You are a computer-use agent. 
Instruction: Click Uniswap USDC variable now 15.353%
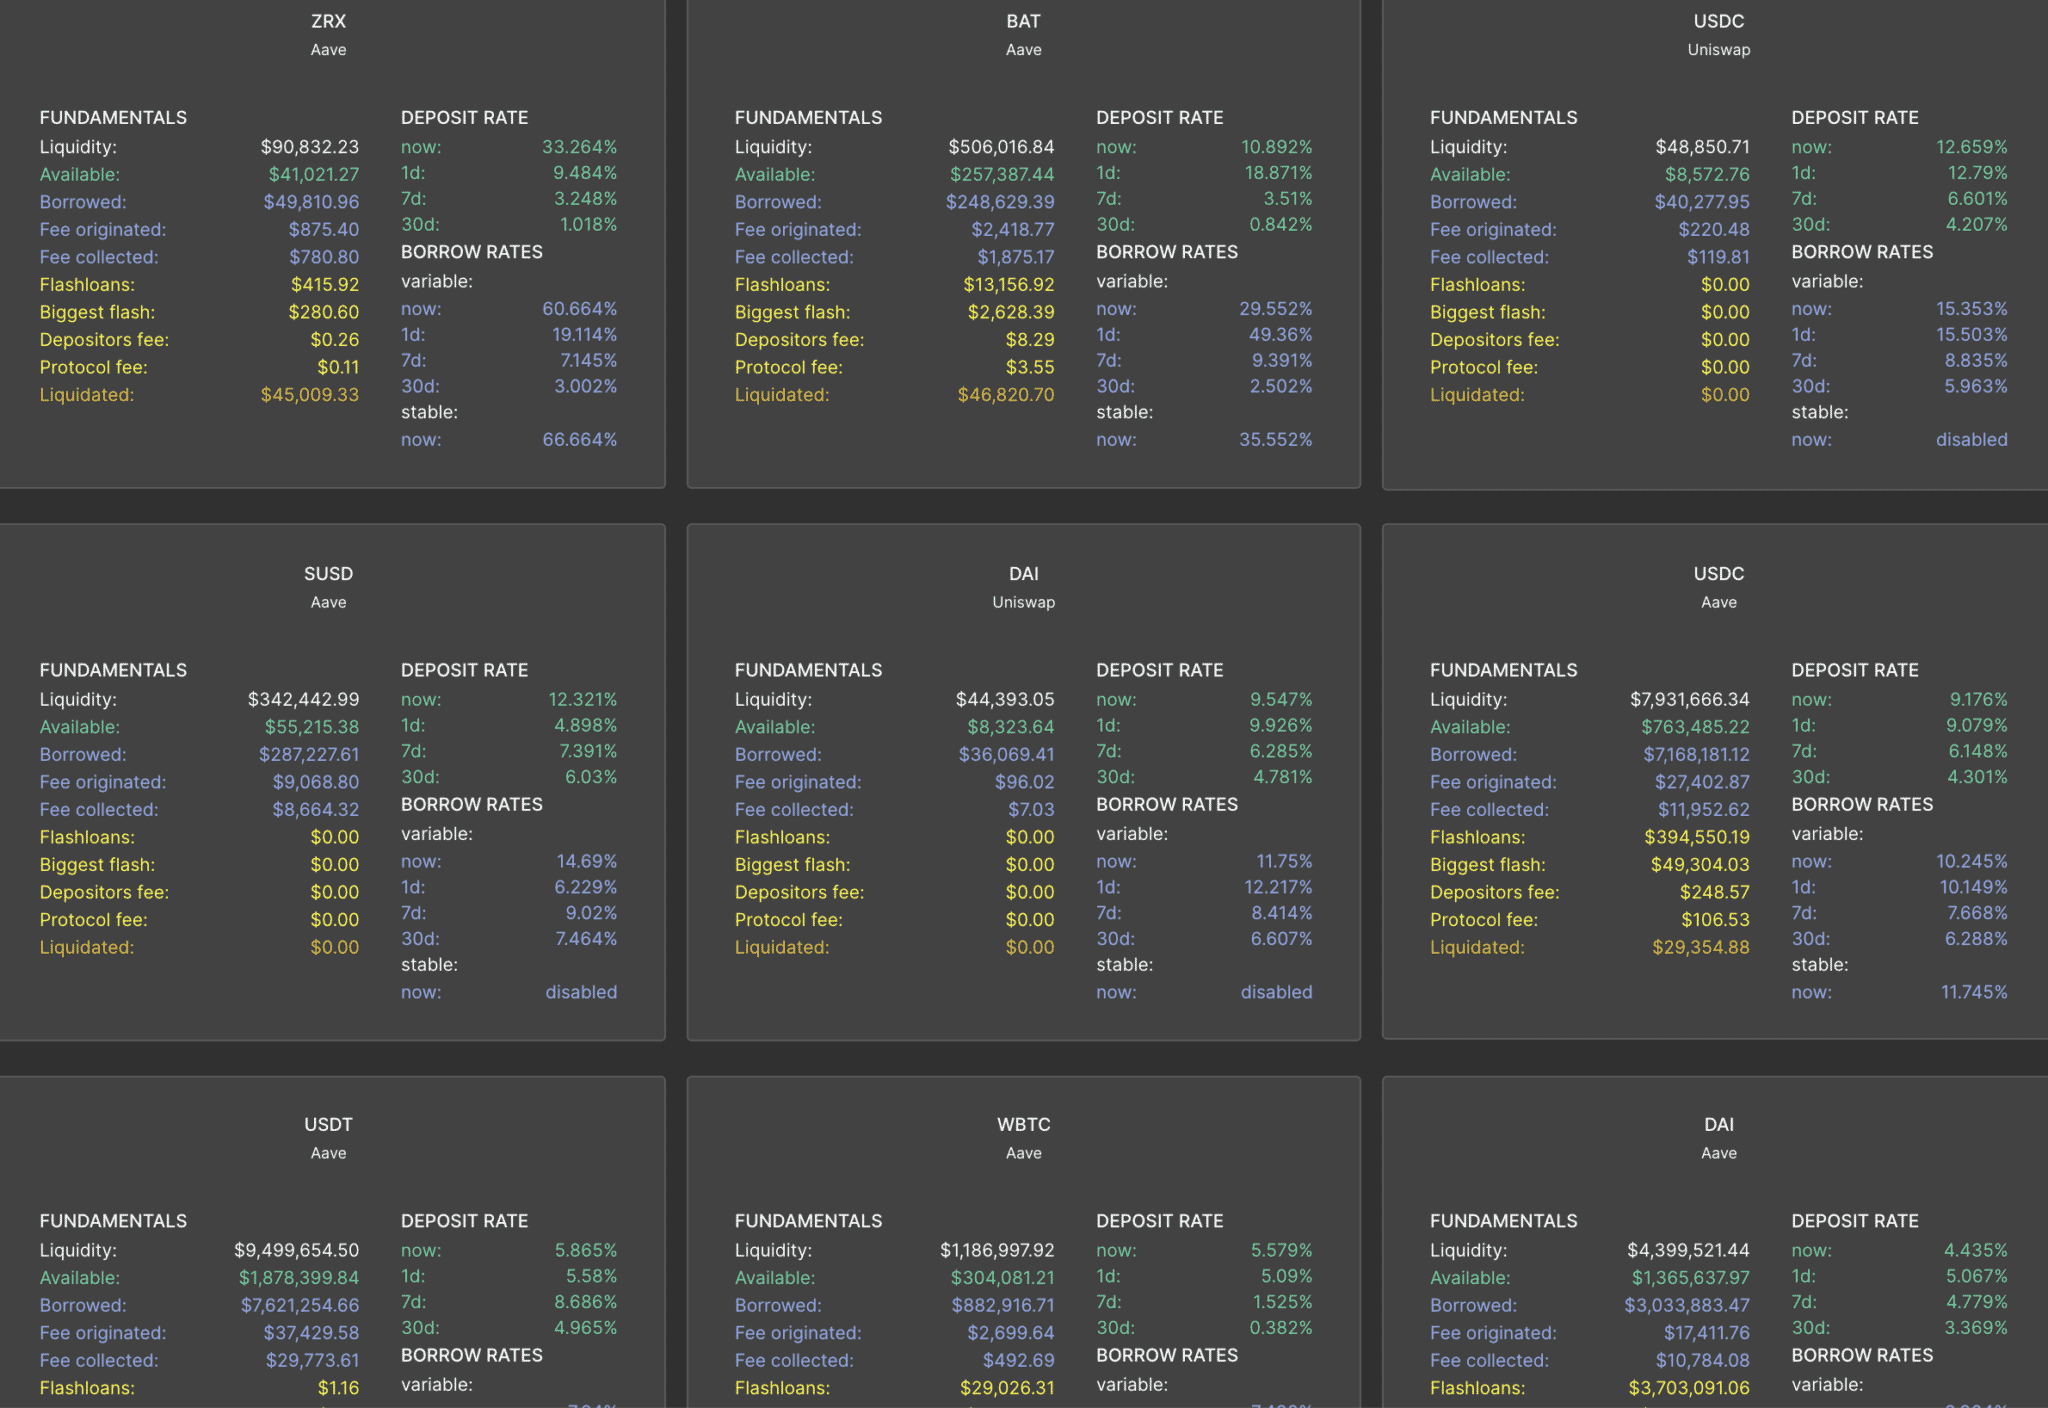[x=1972, y=309]
